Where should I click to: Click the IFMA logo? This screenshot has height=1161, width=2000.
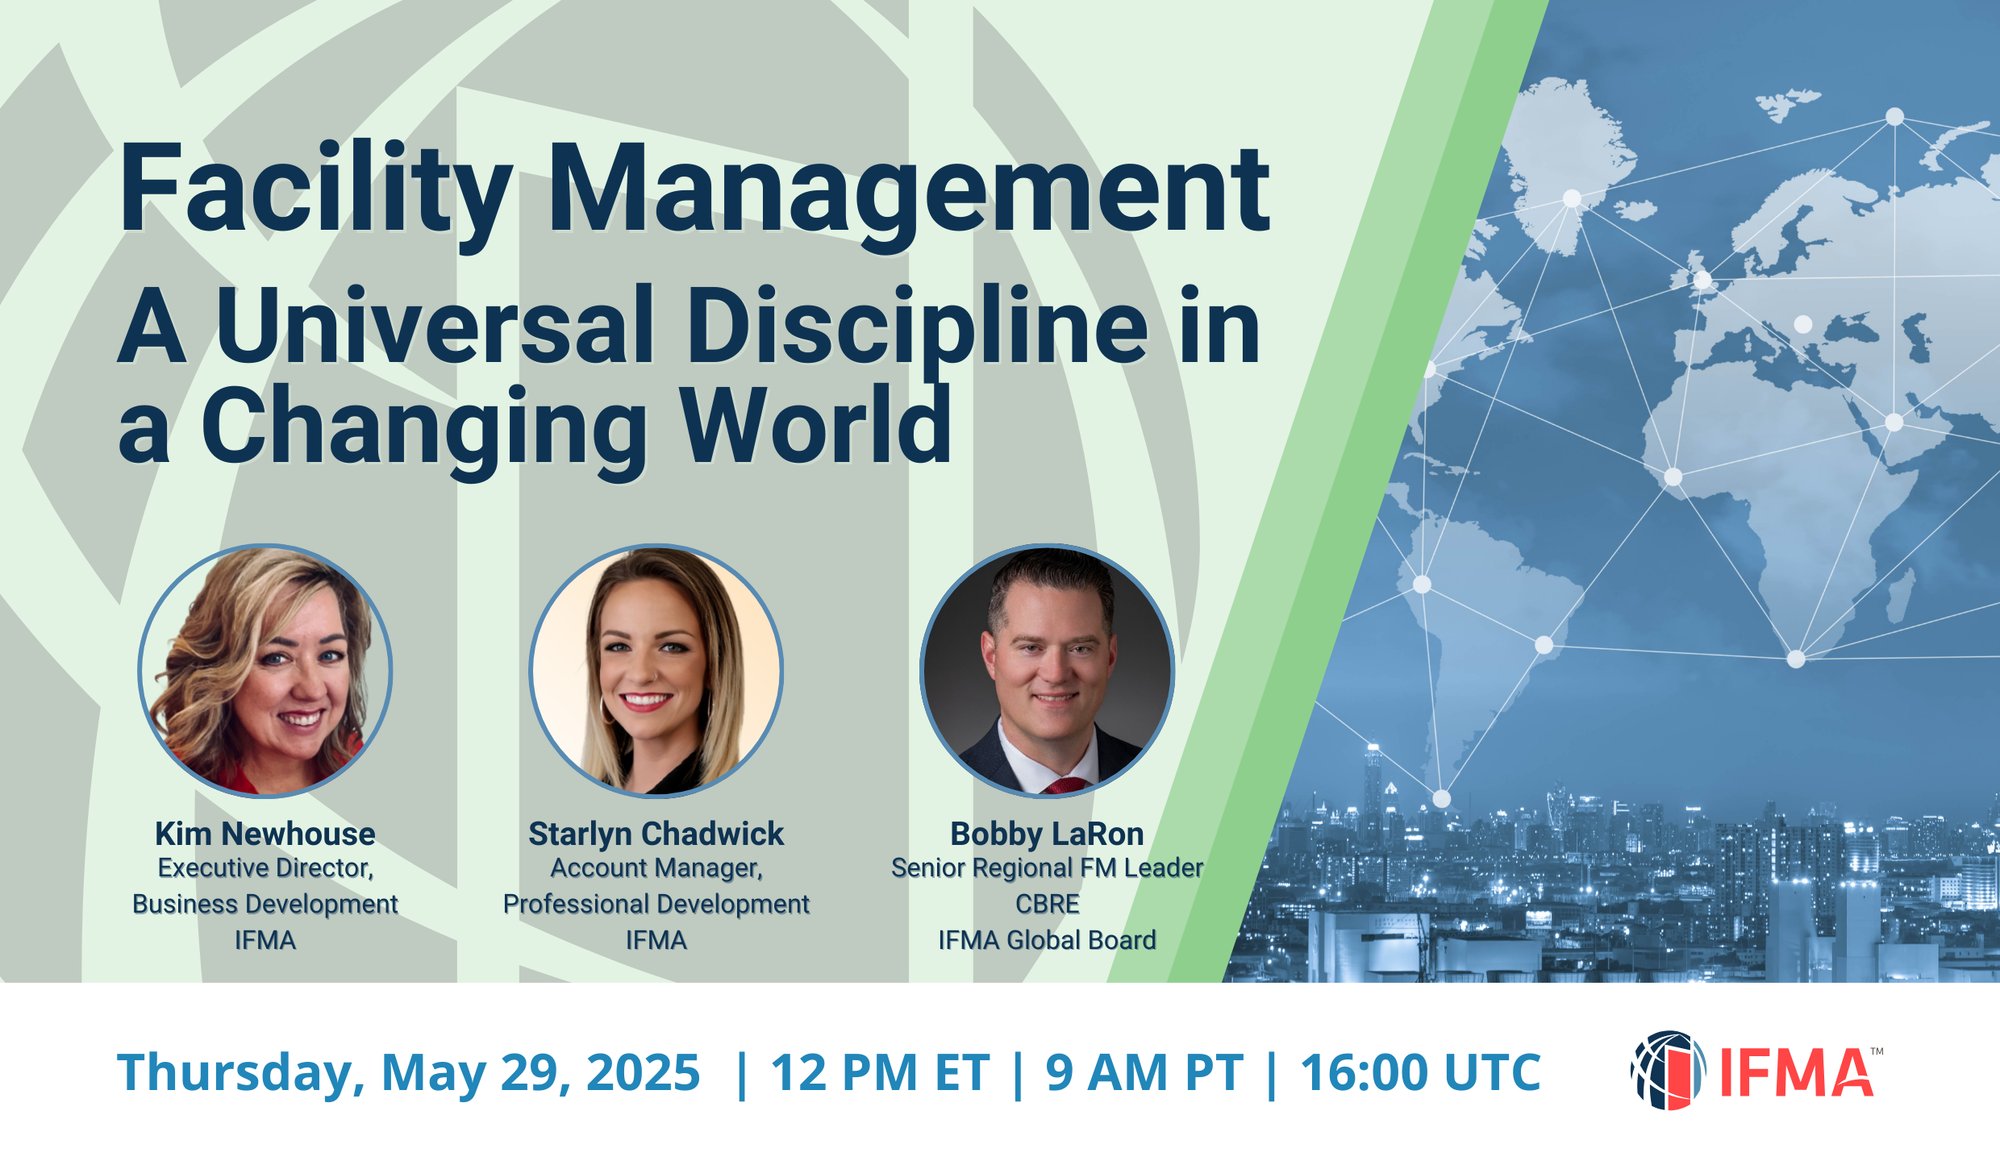tap(1758, 1070)
